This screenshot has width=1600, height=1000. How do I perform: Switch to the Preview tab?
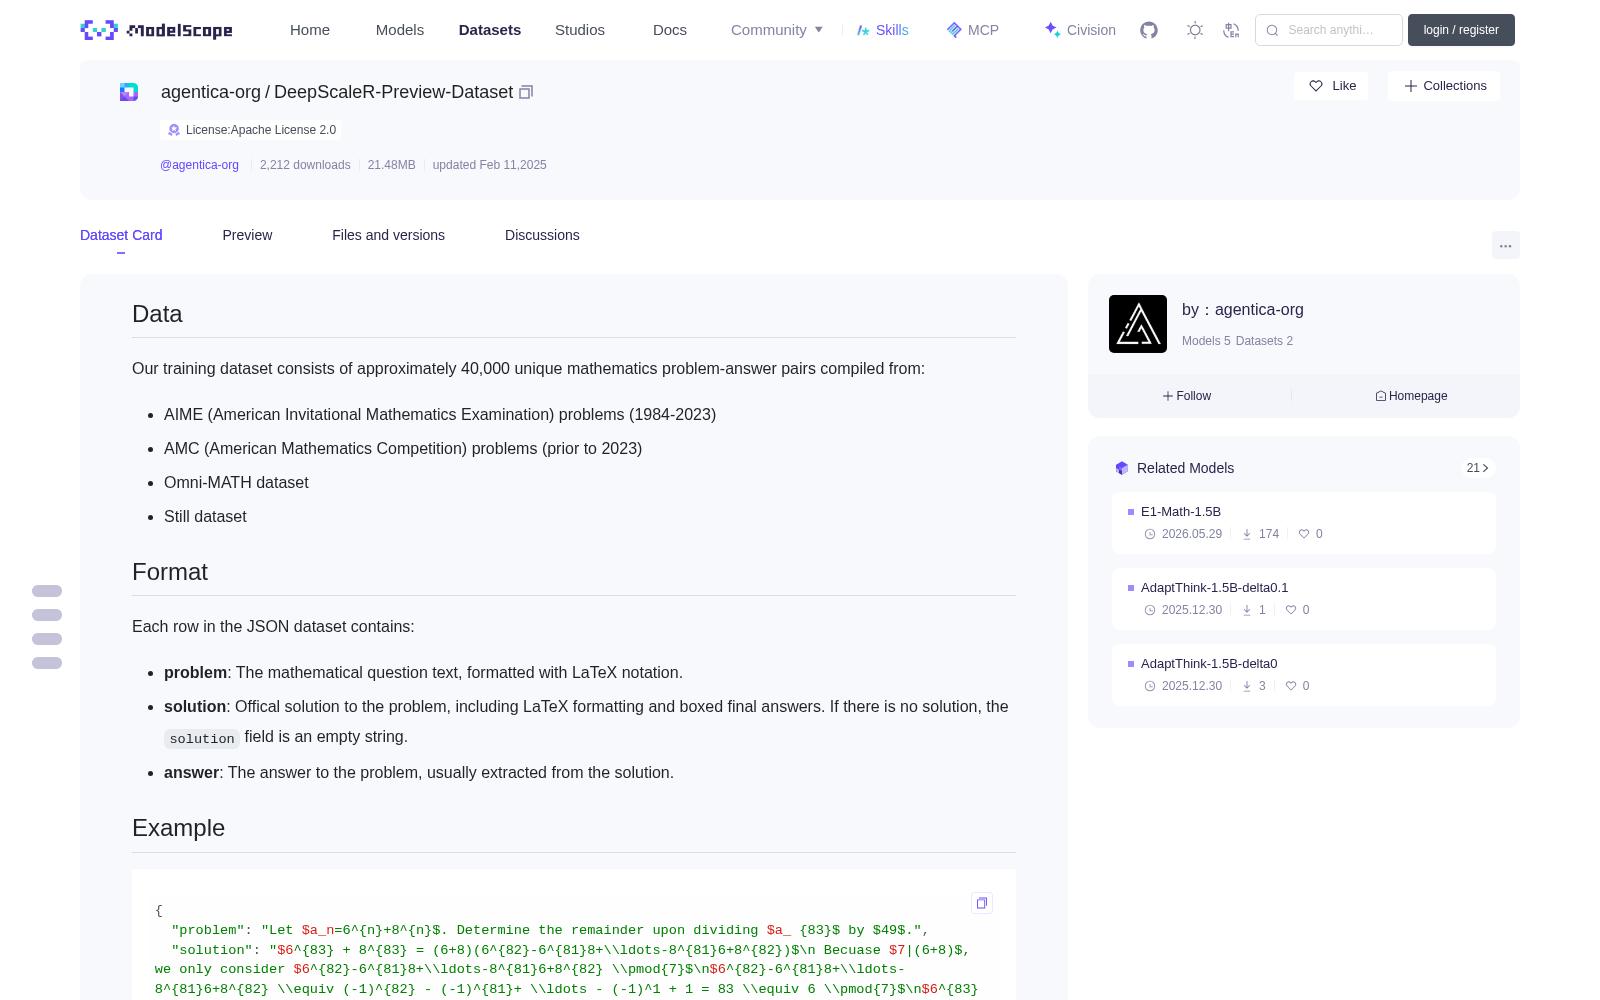(247, 235)
